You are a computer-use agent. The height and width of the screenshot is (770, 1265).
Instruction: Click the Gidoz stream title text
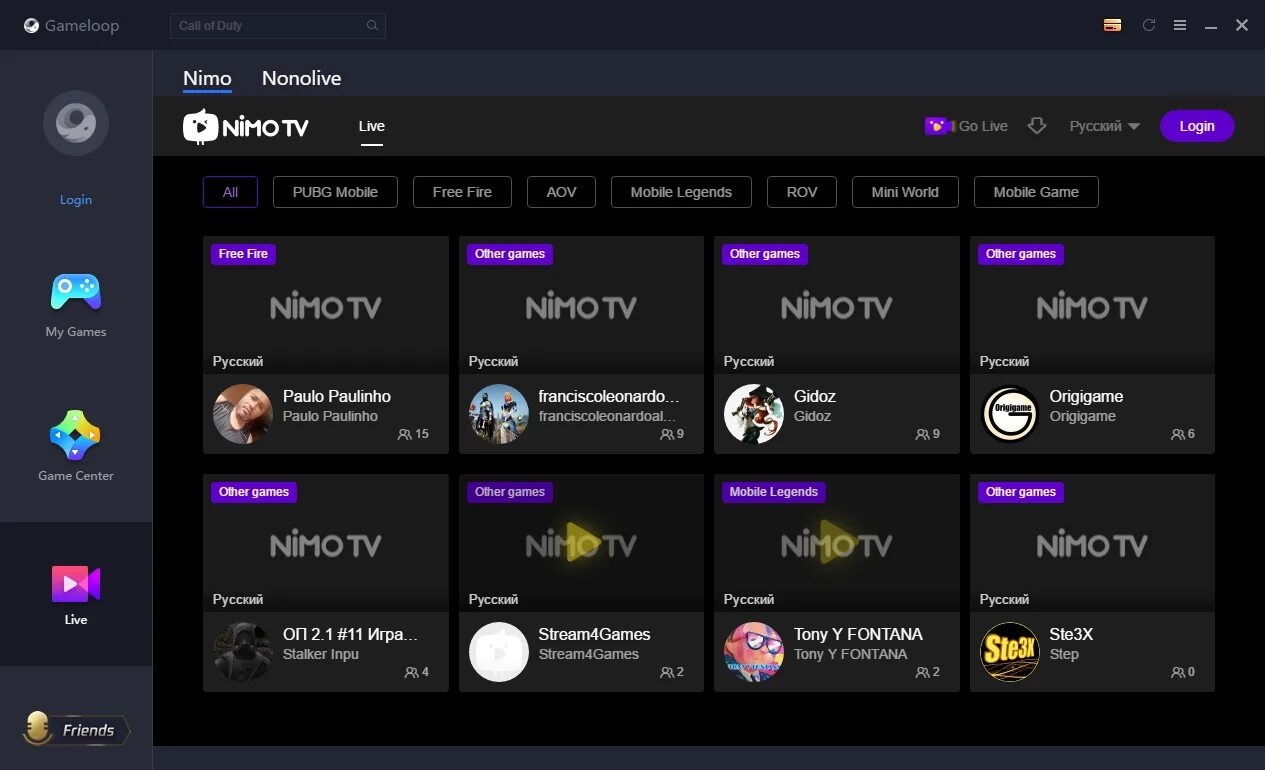(815, 396)
